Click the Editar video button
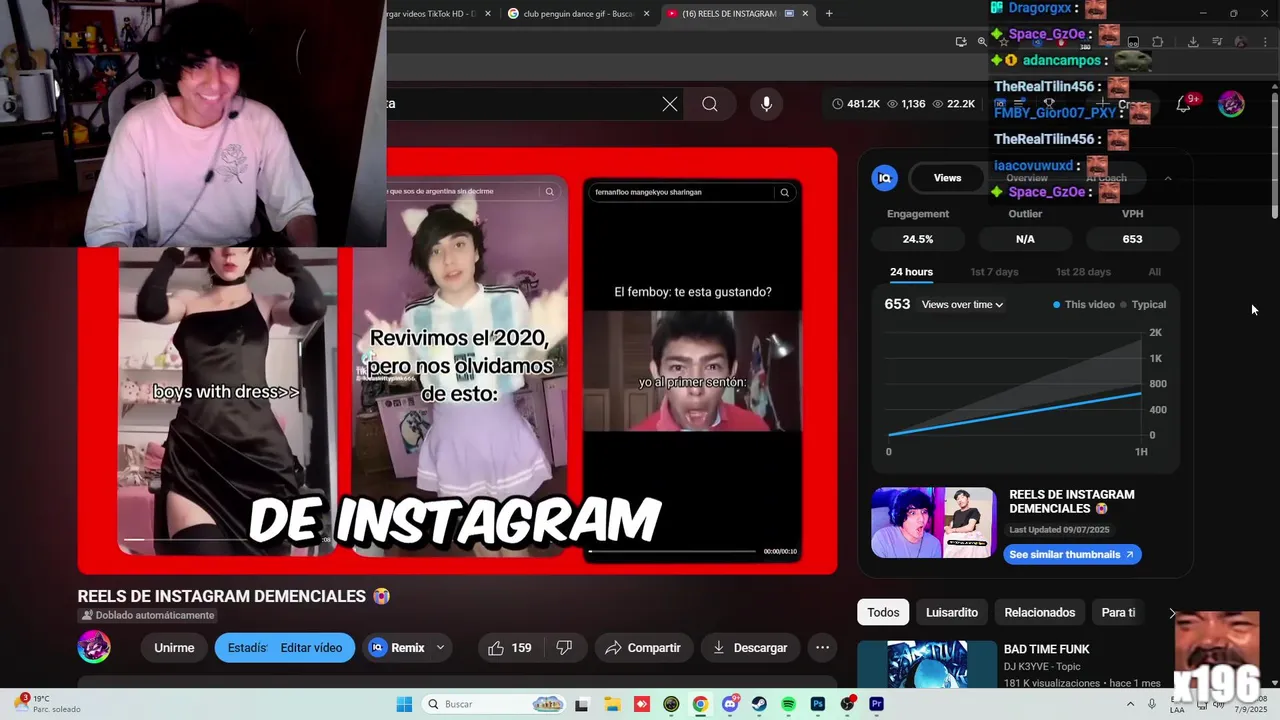Viewport: 1280px width, 720px height. (312, 648)
